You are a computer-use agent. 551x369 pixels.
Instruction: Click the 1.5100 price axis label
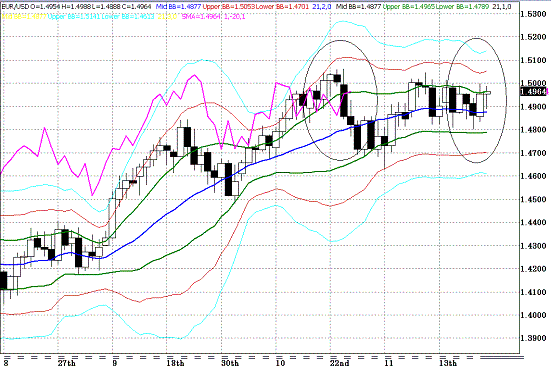coord(534,60)
